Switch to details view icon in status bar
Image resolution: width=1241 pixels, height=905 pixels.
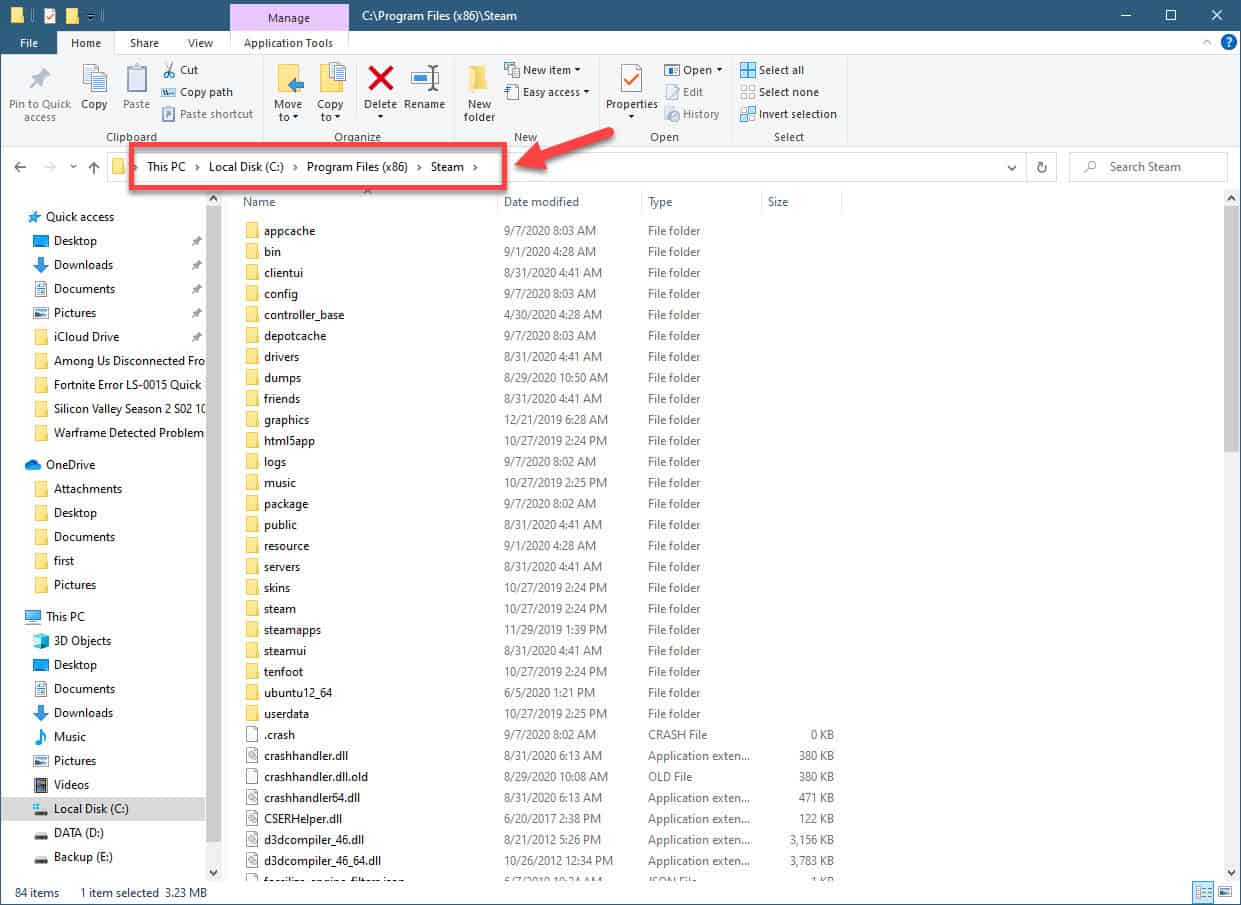(x=1203, y=892)
